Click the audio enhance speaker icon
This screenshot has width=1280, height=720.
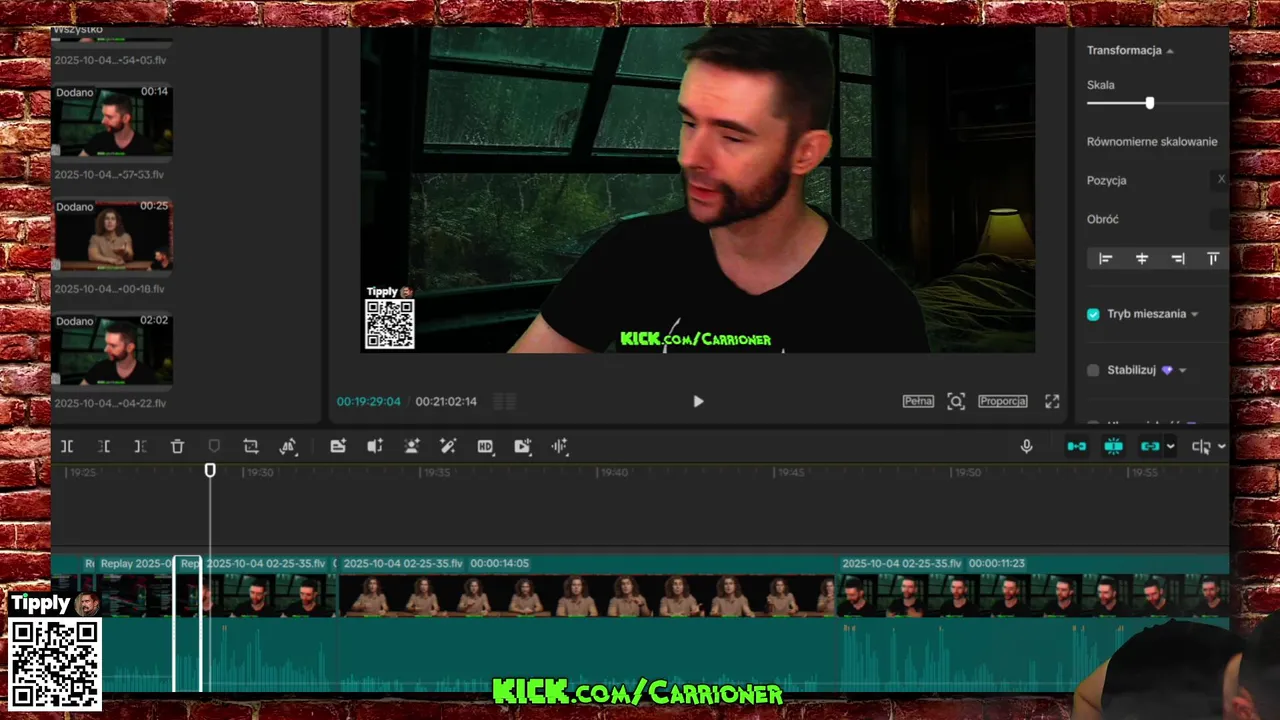click(x=375, y=447)
